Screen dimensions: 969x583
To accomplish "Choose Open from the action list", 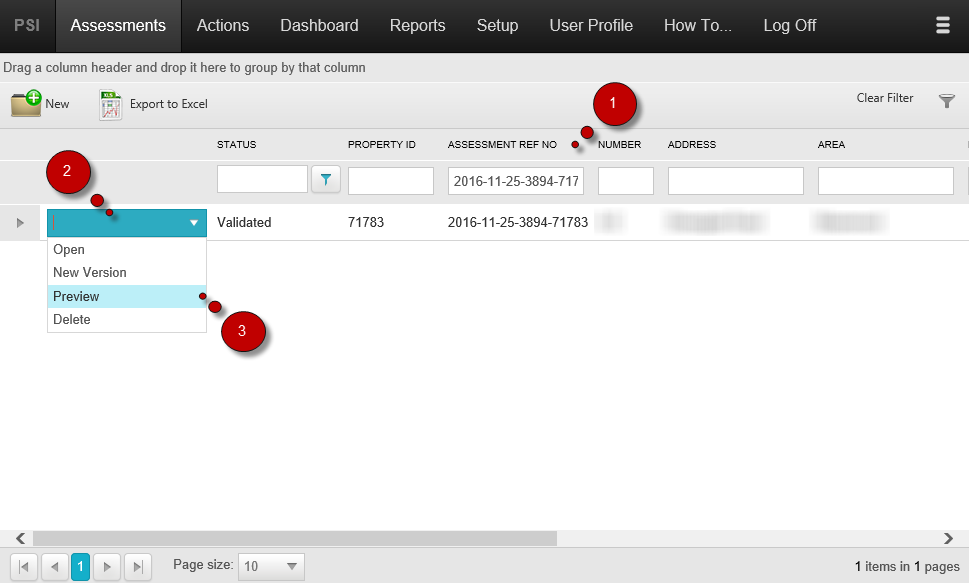I will click(127, 249).
